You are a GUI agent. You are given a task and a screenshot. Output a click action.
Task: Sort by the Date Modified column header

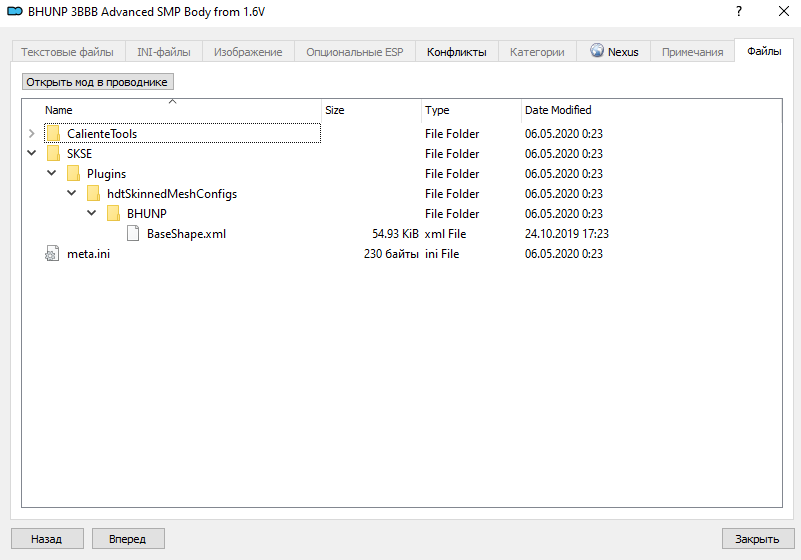(558, 110)
